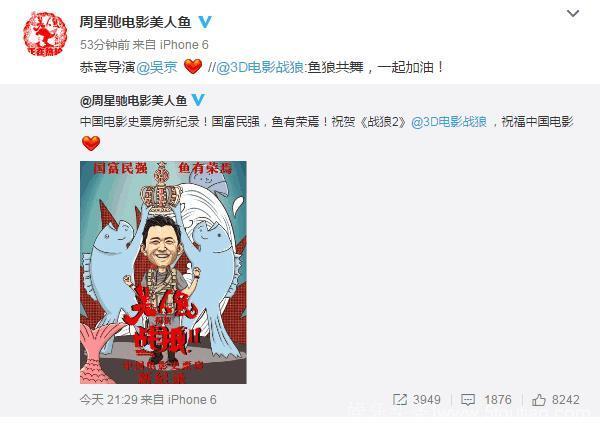Click the top post's 来自 iPhone 6 source

170,45
